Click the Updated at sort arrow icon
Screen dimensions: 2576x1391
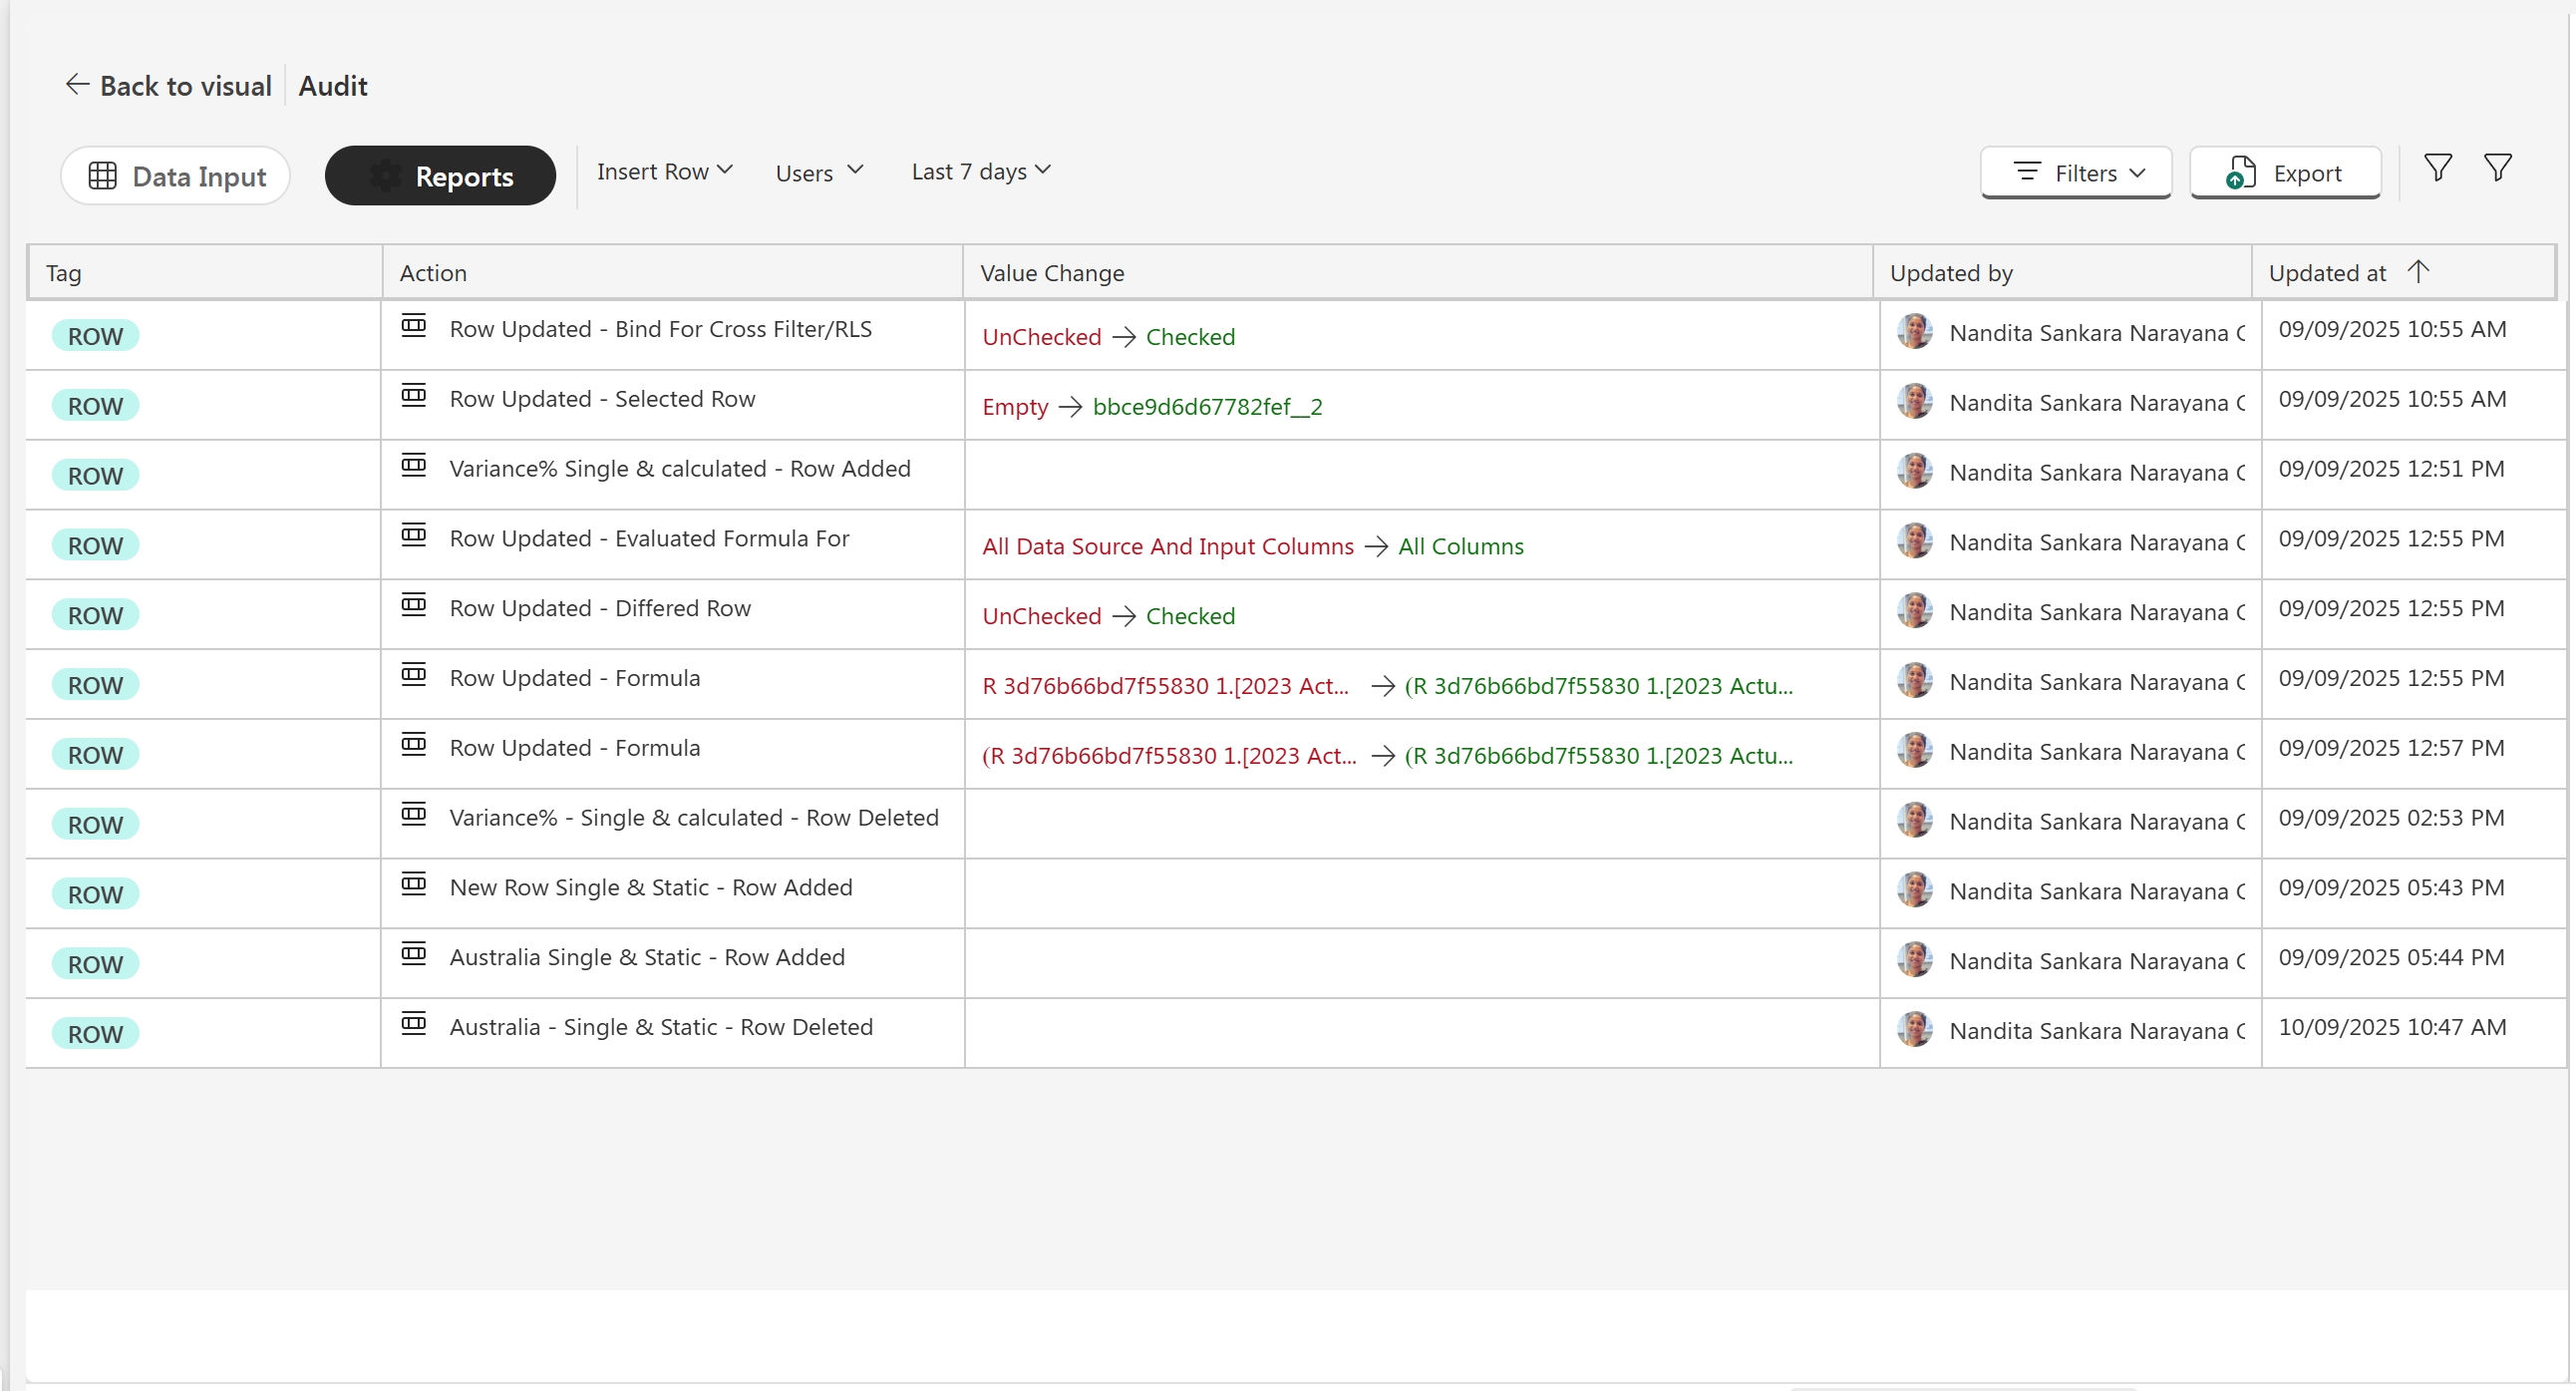pyautogui.click(x=2417, y=272)
